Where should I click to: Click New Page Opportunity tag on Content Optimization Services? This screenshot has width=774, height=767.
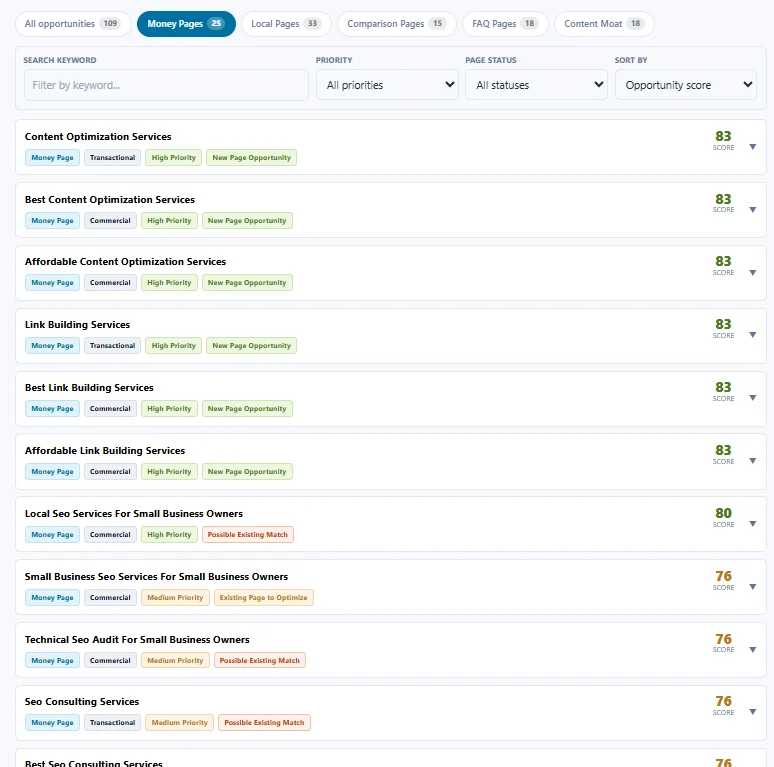tap(251, 158)
